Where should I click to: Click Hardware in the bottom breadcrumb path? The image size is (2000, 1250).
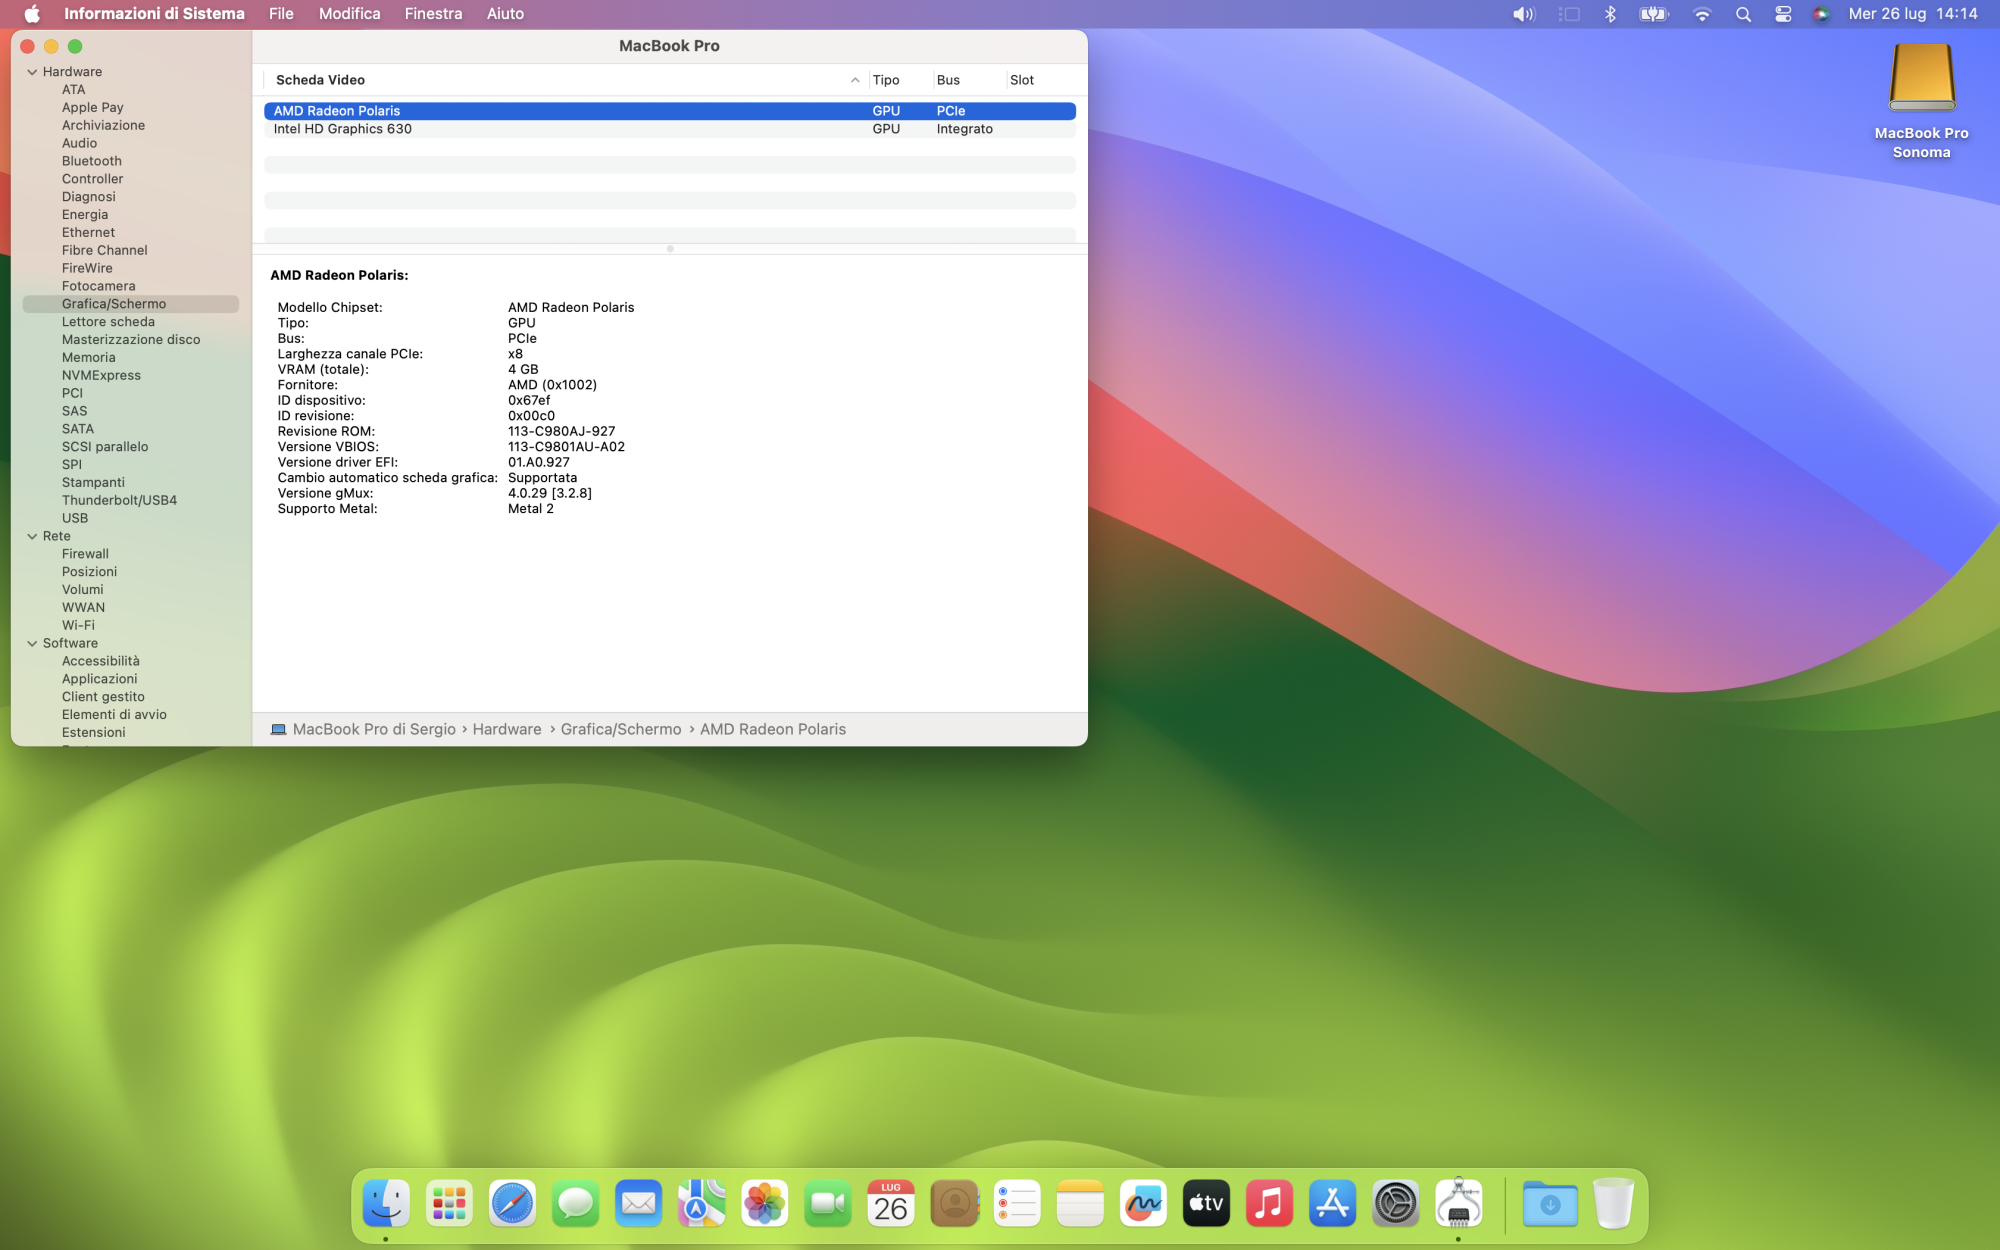(x=507, y=729)
